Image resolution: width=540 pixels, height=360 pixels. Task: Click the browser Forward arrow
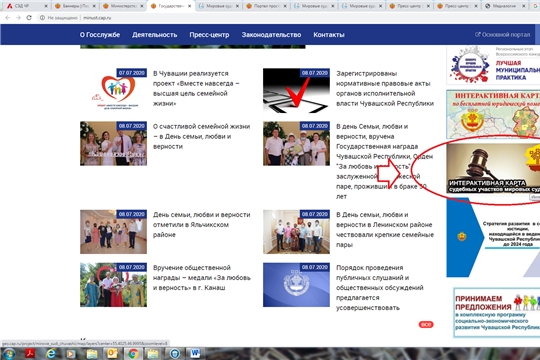pyautogui.click(x=18, y=18)
